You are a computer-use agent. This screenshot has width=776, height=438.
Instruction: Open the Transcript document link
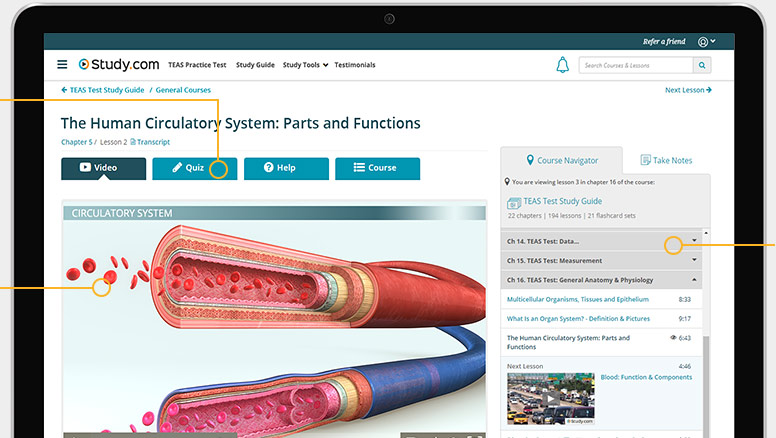(x=150, y=142)
